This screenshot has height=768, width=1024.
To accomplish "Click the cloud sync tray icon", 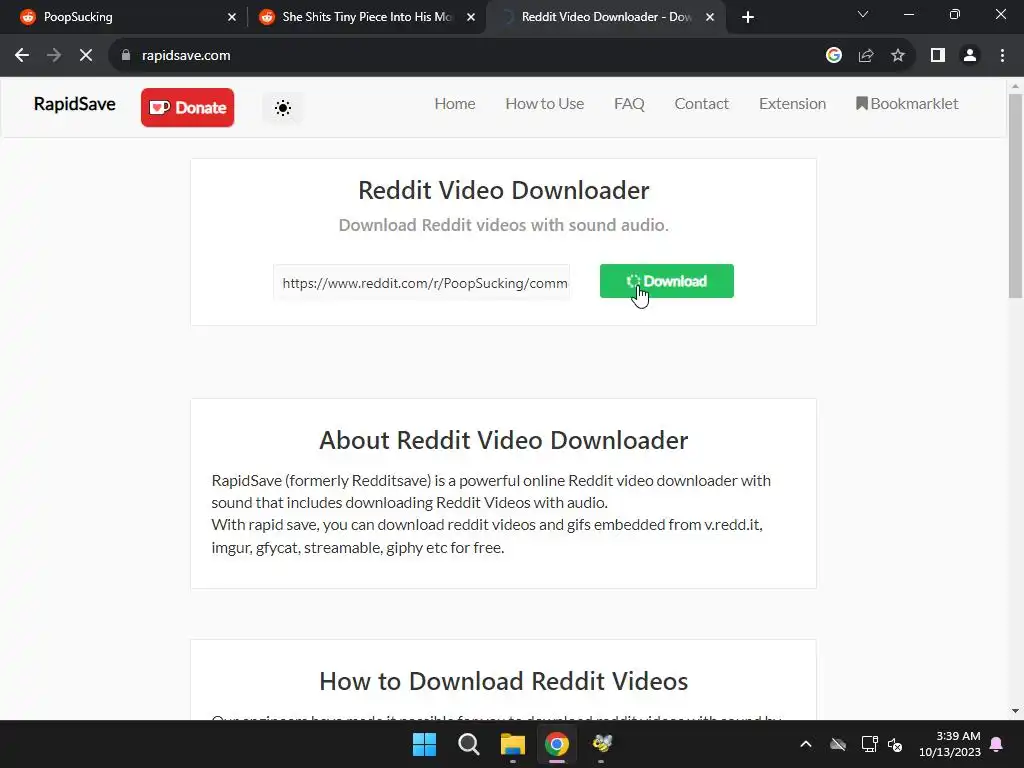I will pos(838,744).
